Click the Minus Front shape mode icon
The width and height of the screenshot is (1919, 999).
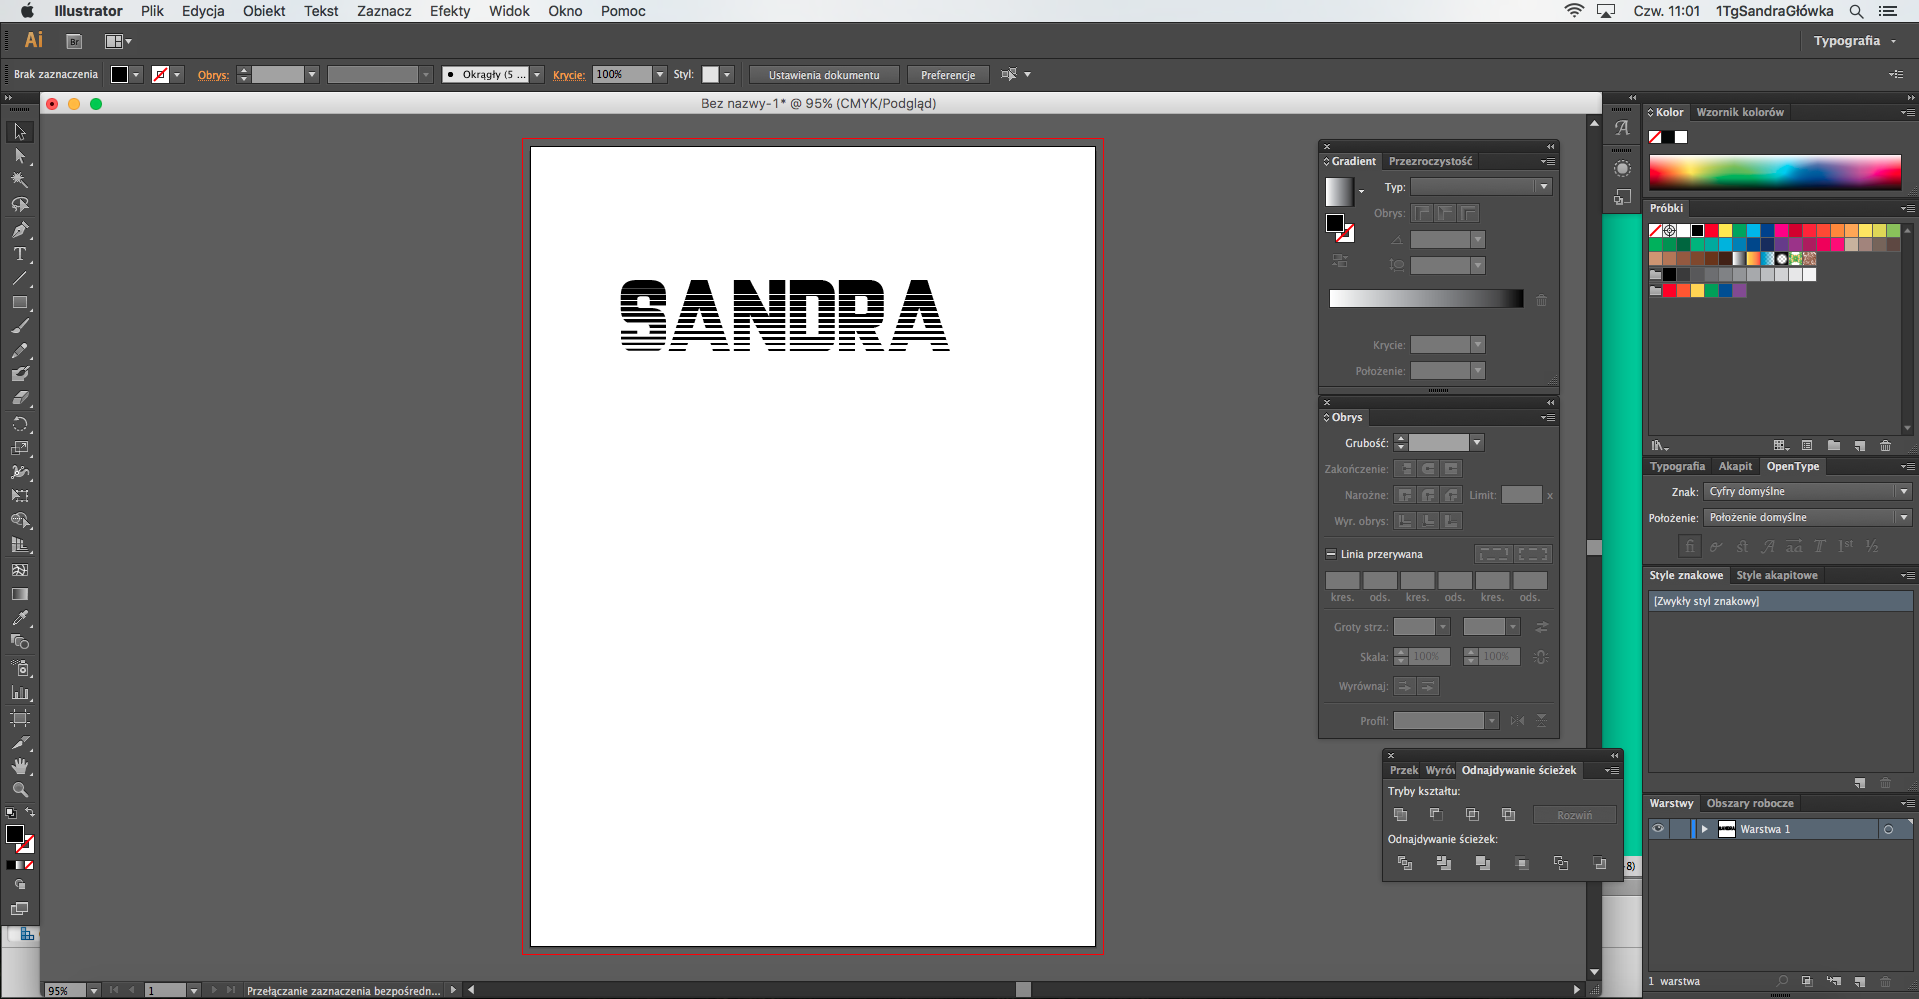pos(1436,815)
